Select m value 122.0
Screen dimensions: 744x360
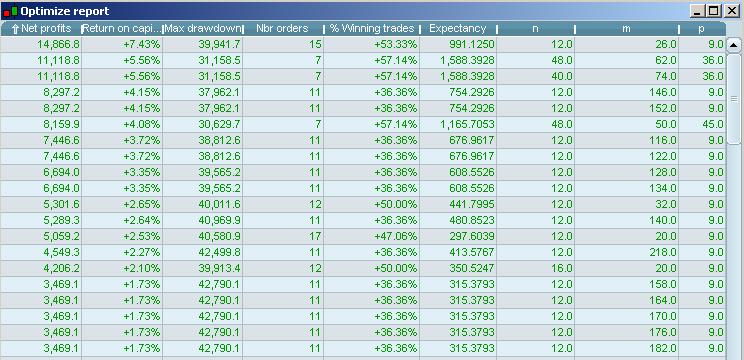pyautogui.click(x=663, y=157)
